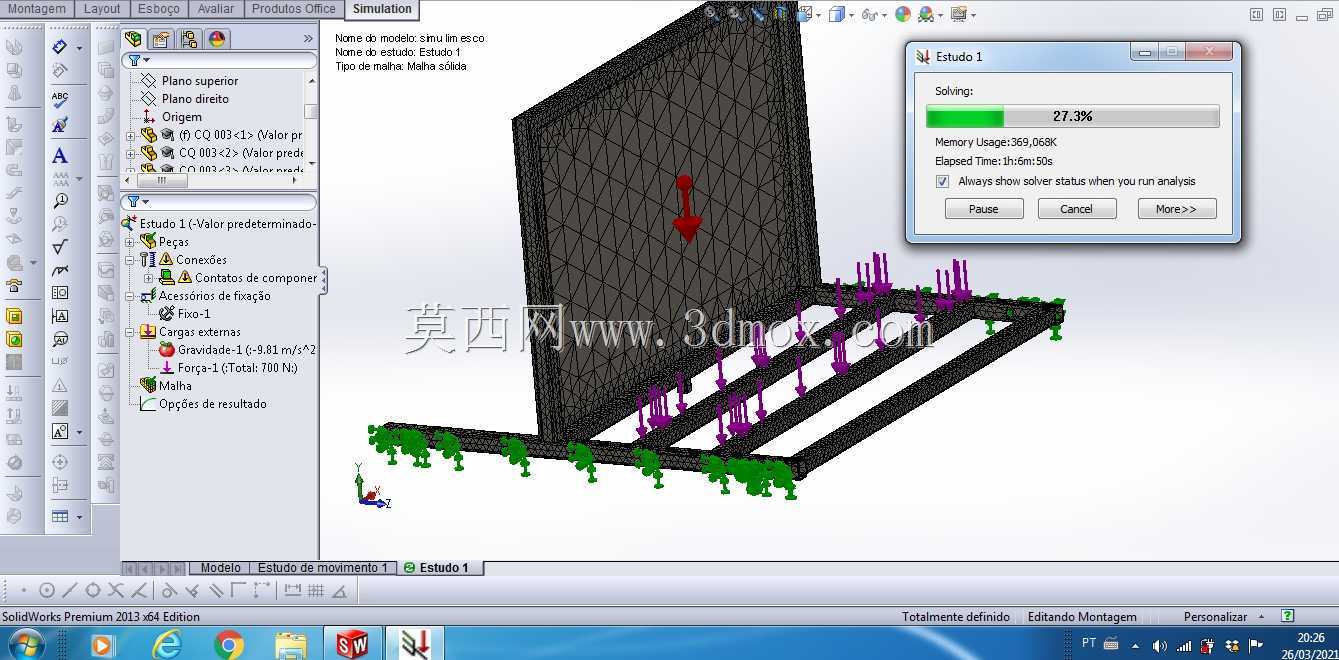Switch to the Esboço tab
Viewport: 1339px width, 660px height.
pyautogui.click(x=159, y=9)
